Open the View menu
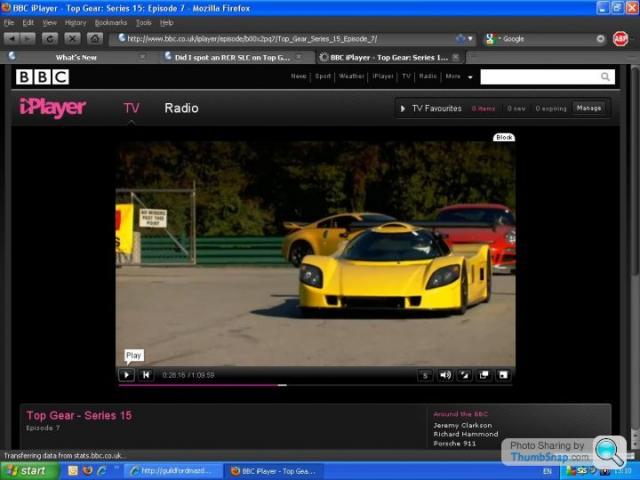640x480 pixels. pos(49,23)
